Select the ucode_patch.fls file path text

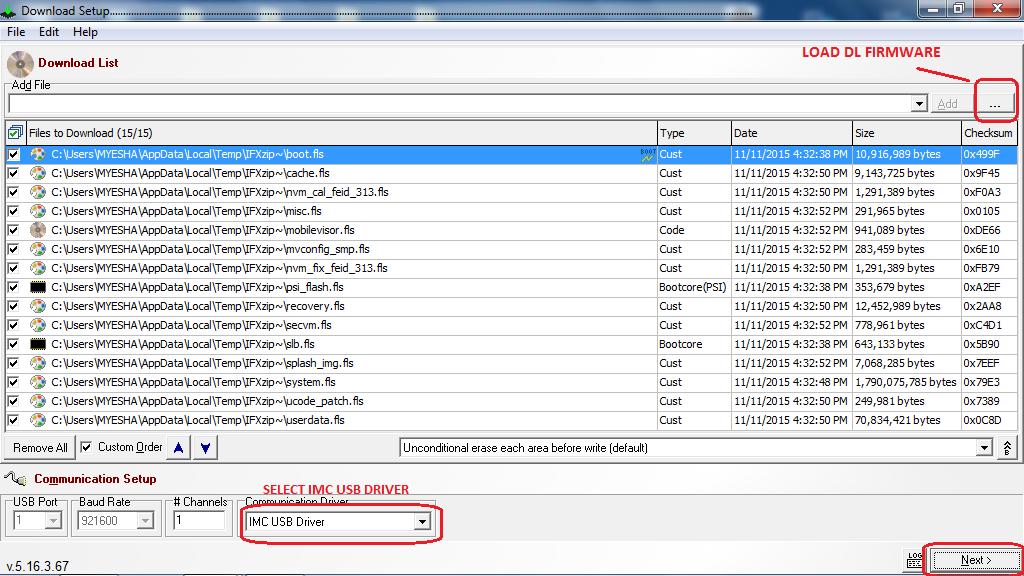click(x=207, y=401)
